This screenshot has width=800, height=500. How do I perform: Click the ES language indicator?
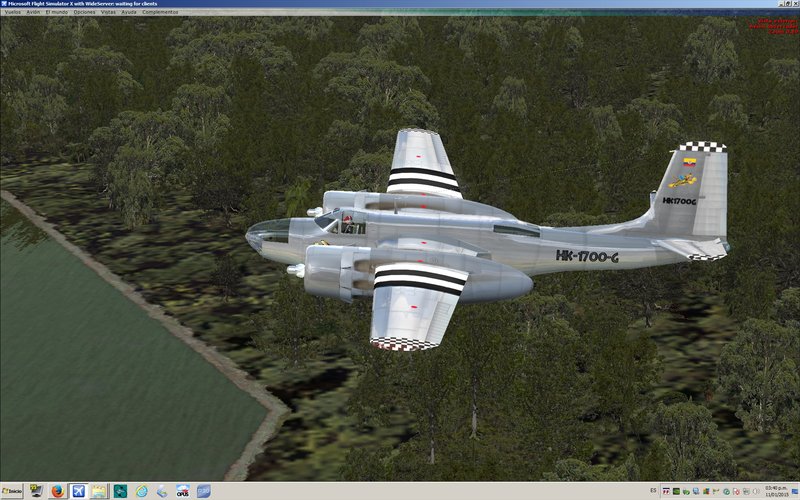(654, 491)
